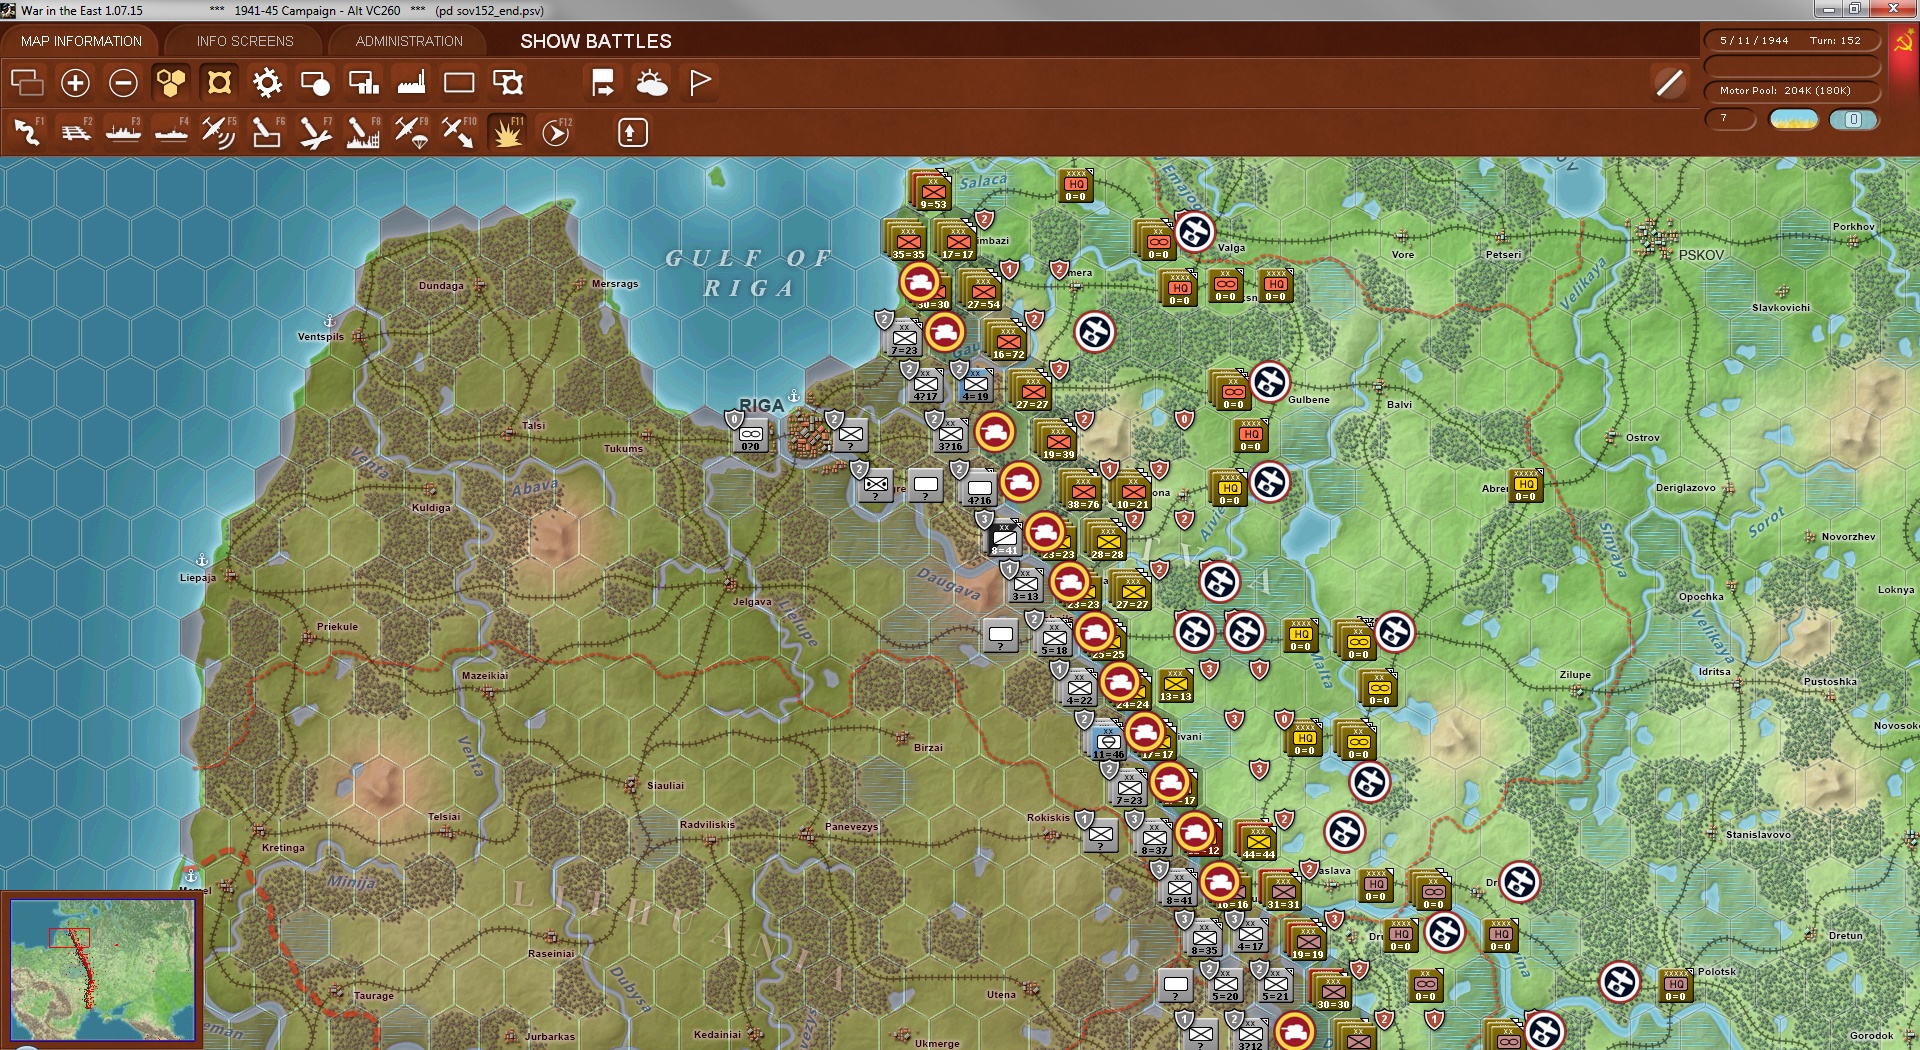Click the rectangle-with-gear toolbar icon
Viewport: 1920px width, 1050px height.
pos(508,83)
